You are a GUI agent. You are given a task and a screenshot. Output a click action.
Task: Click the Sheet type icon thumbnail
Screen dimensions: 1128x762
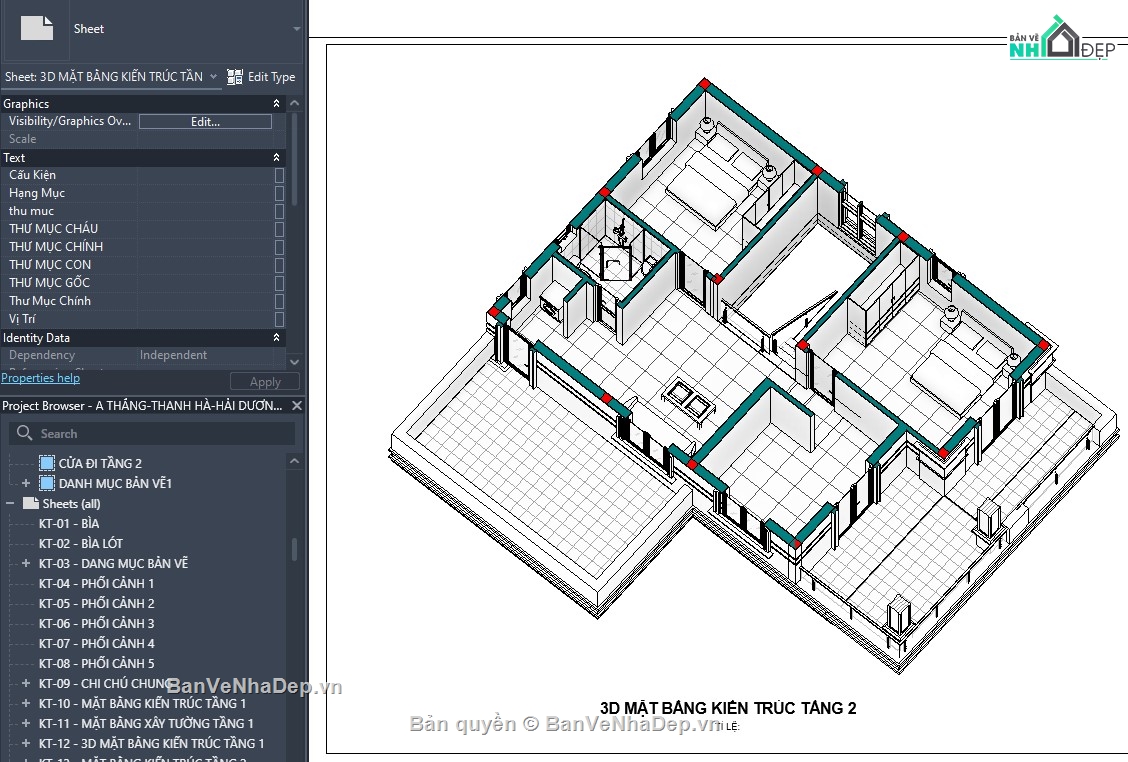coord(37,29)
